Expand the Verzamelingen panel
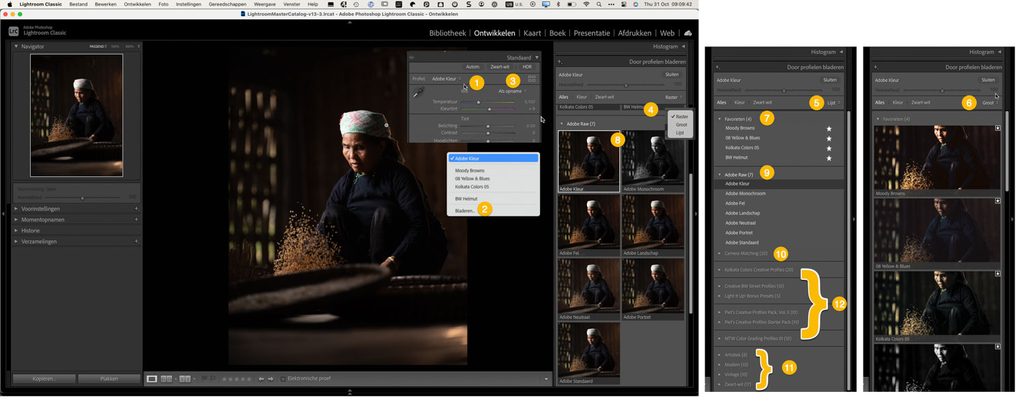Viewport: 1024px width, 409px height. [x=16, y=242]
